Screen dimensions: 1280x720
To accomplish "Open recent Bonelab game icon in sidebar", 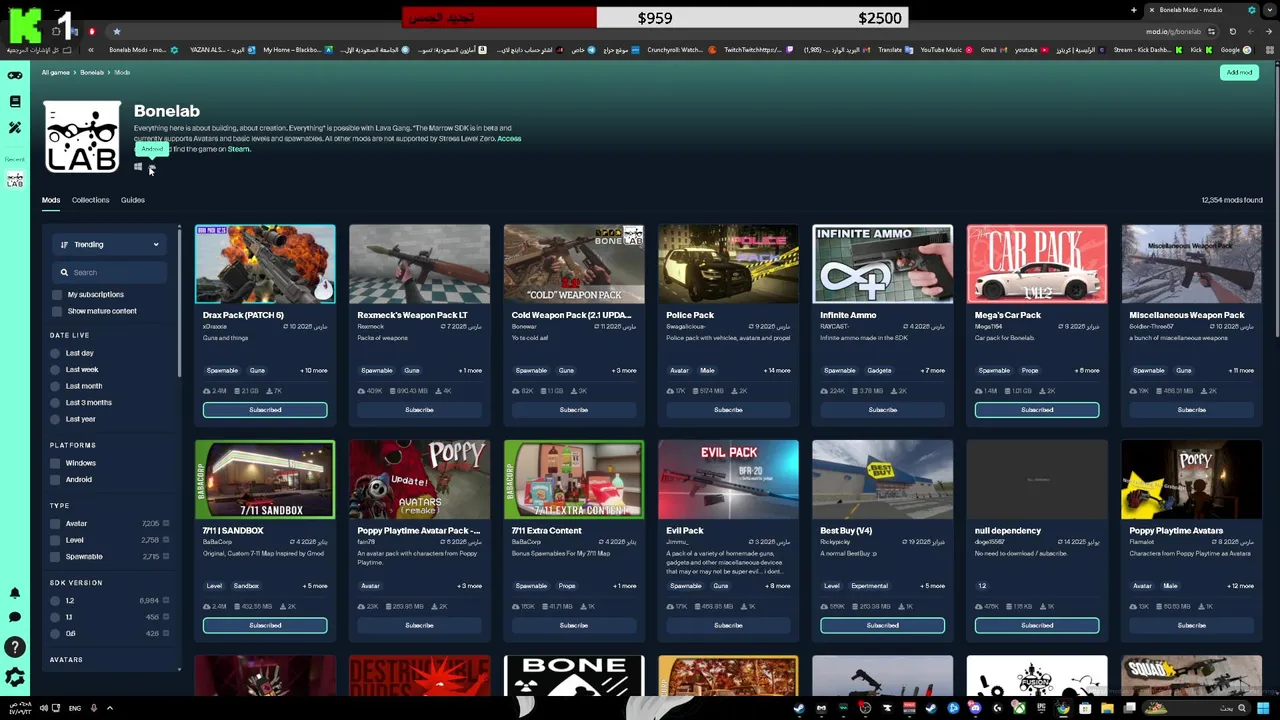I will point(15,180).
